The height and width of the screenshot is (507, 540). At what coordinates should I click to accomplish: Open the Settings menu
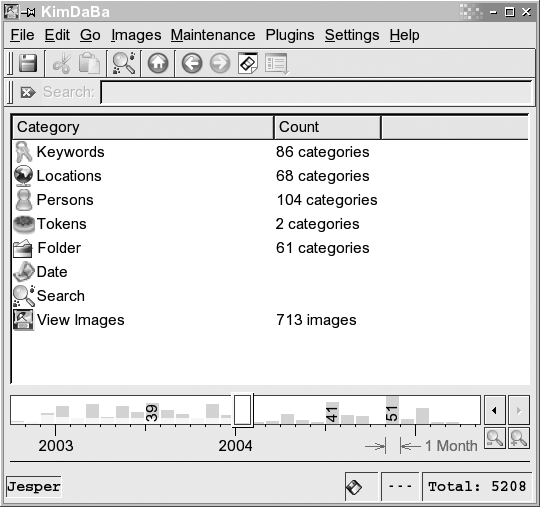(x=352, y=35)
